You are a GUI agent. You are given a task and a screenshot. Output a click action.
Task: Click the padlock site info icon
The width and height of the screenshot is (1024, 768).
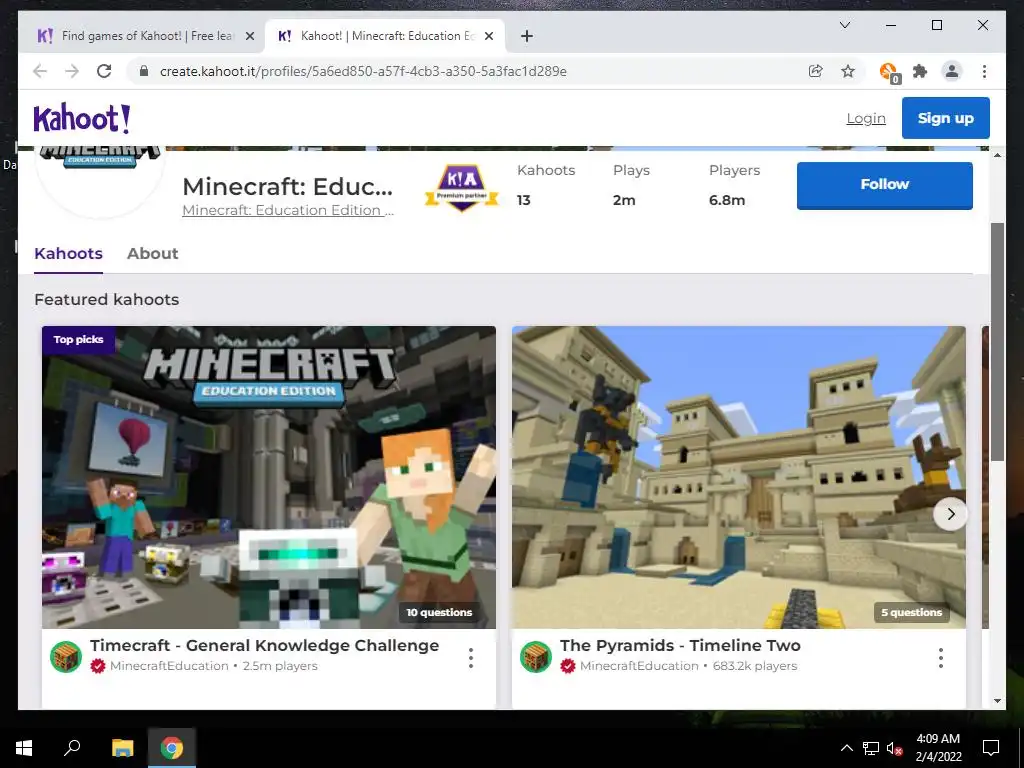144,71
